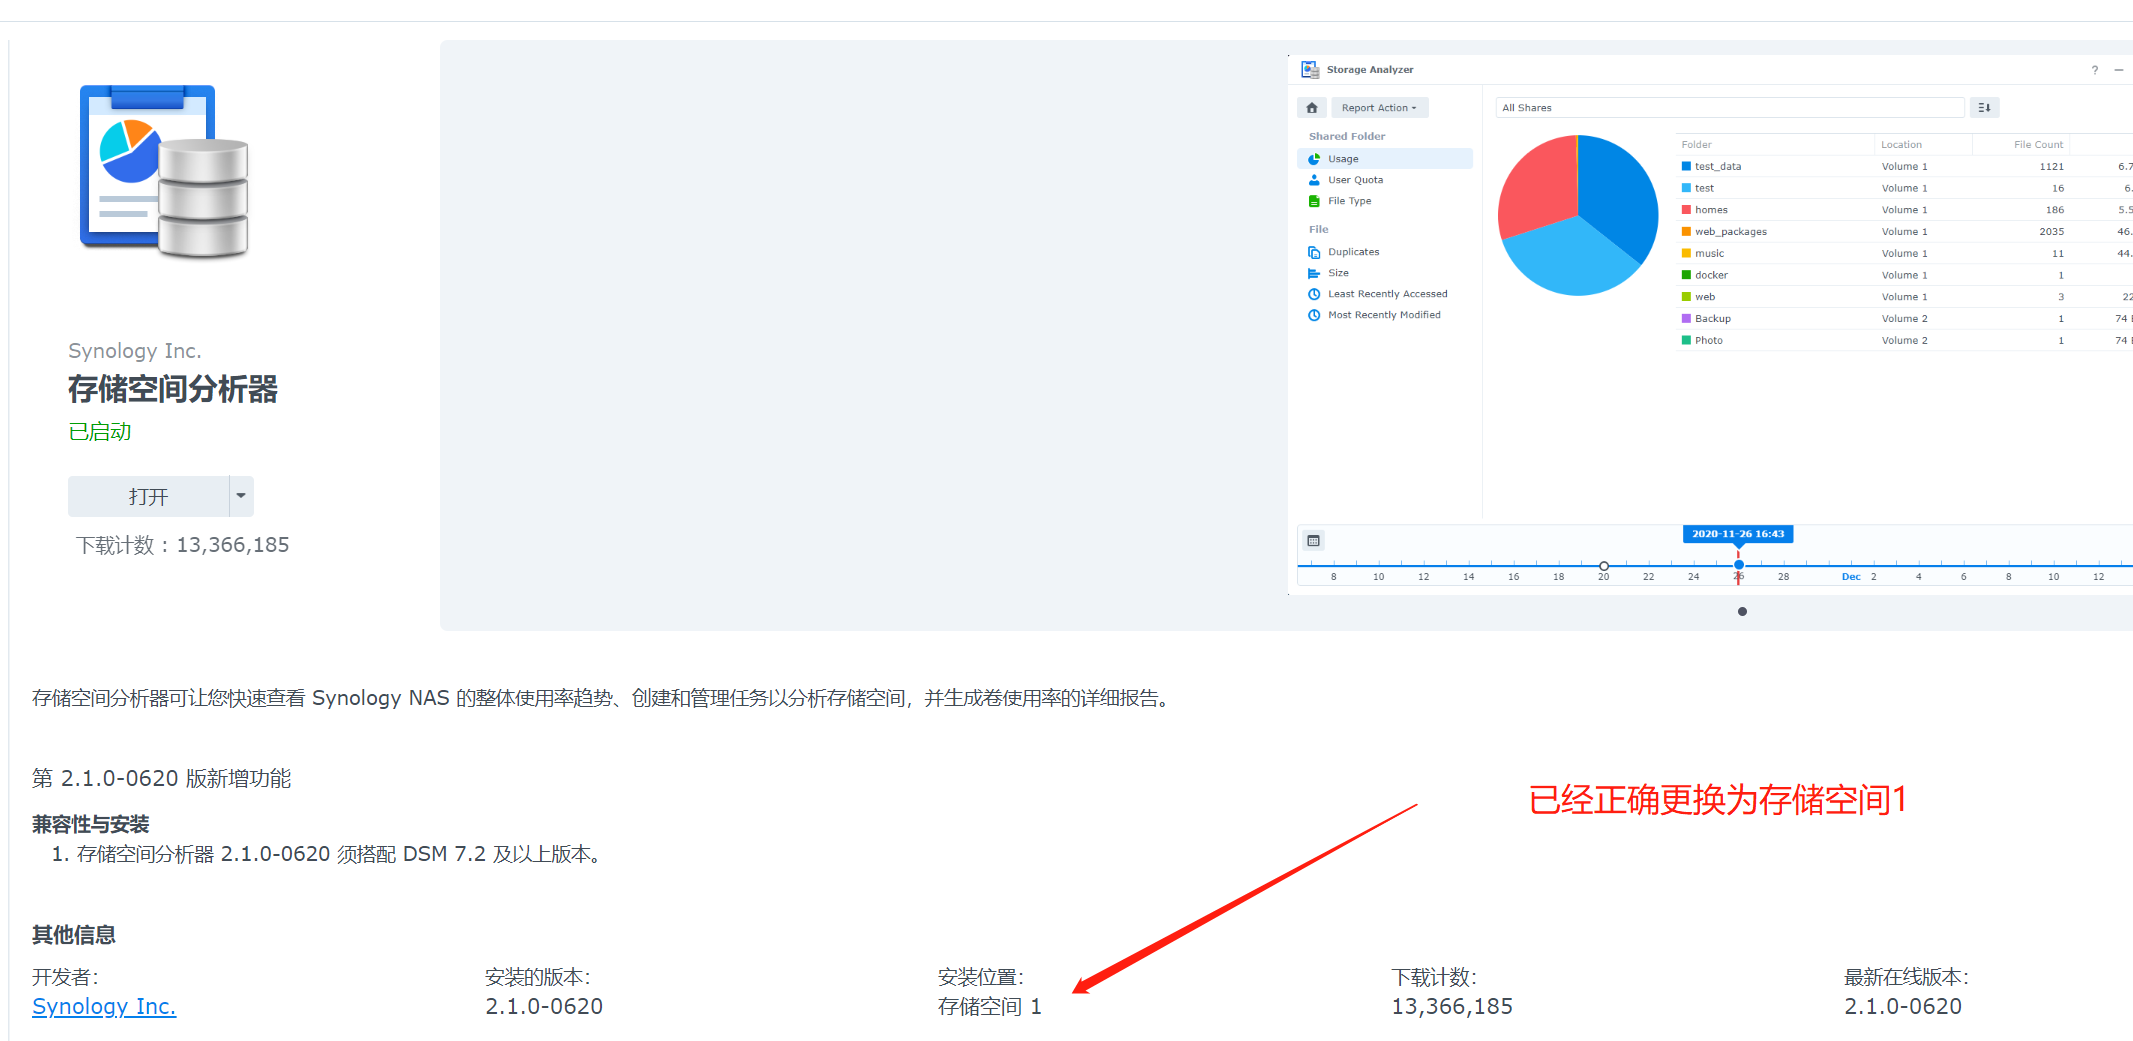Click the Storage Analyzer package icon

(164, 171)
